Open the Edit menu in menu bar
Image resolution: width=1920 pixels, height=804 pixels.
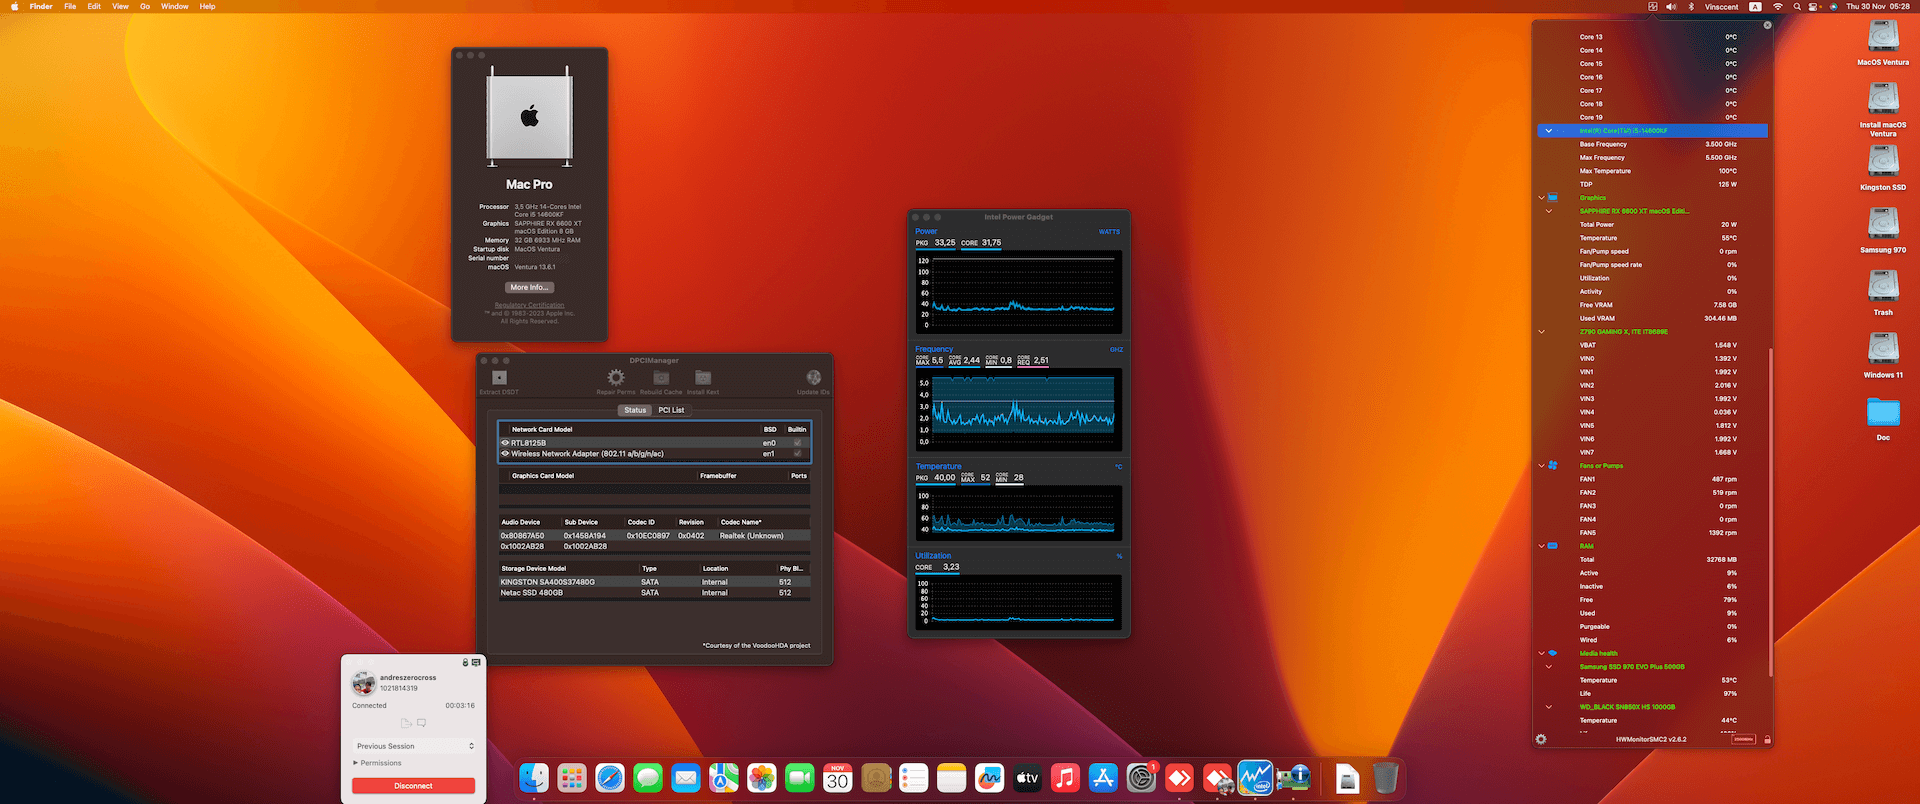pyautogui.click(x=94, y=6)
